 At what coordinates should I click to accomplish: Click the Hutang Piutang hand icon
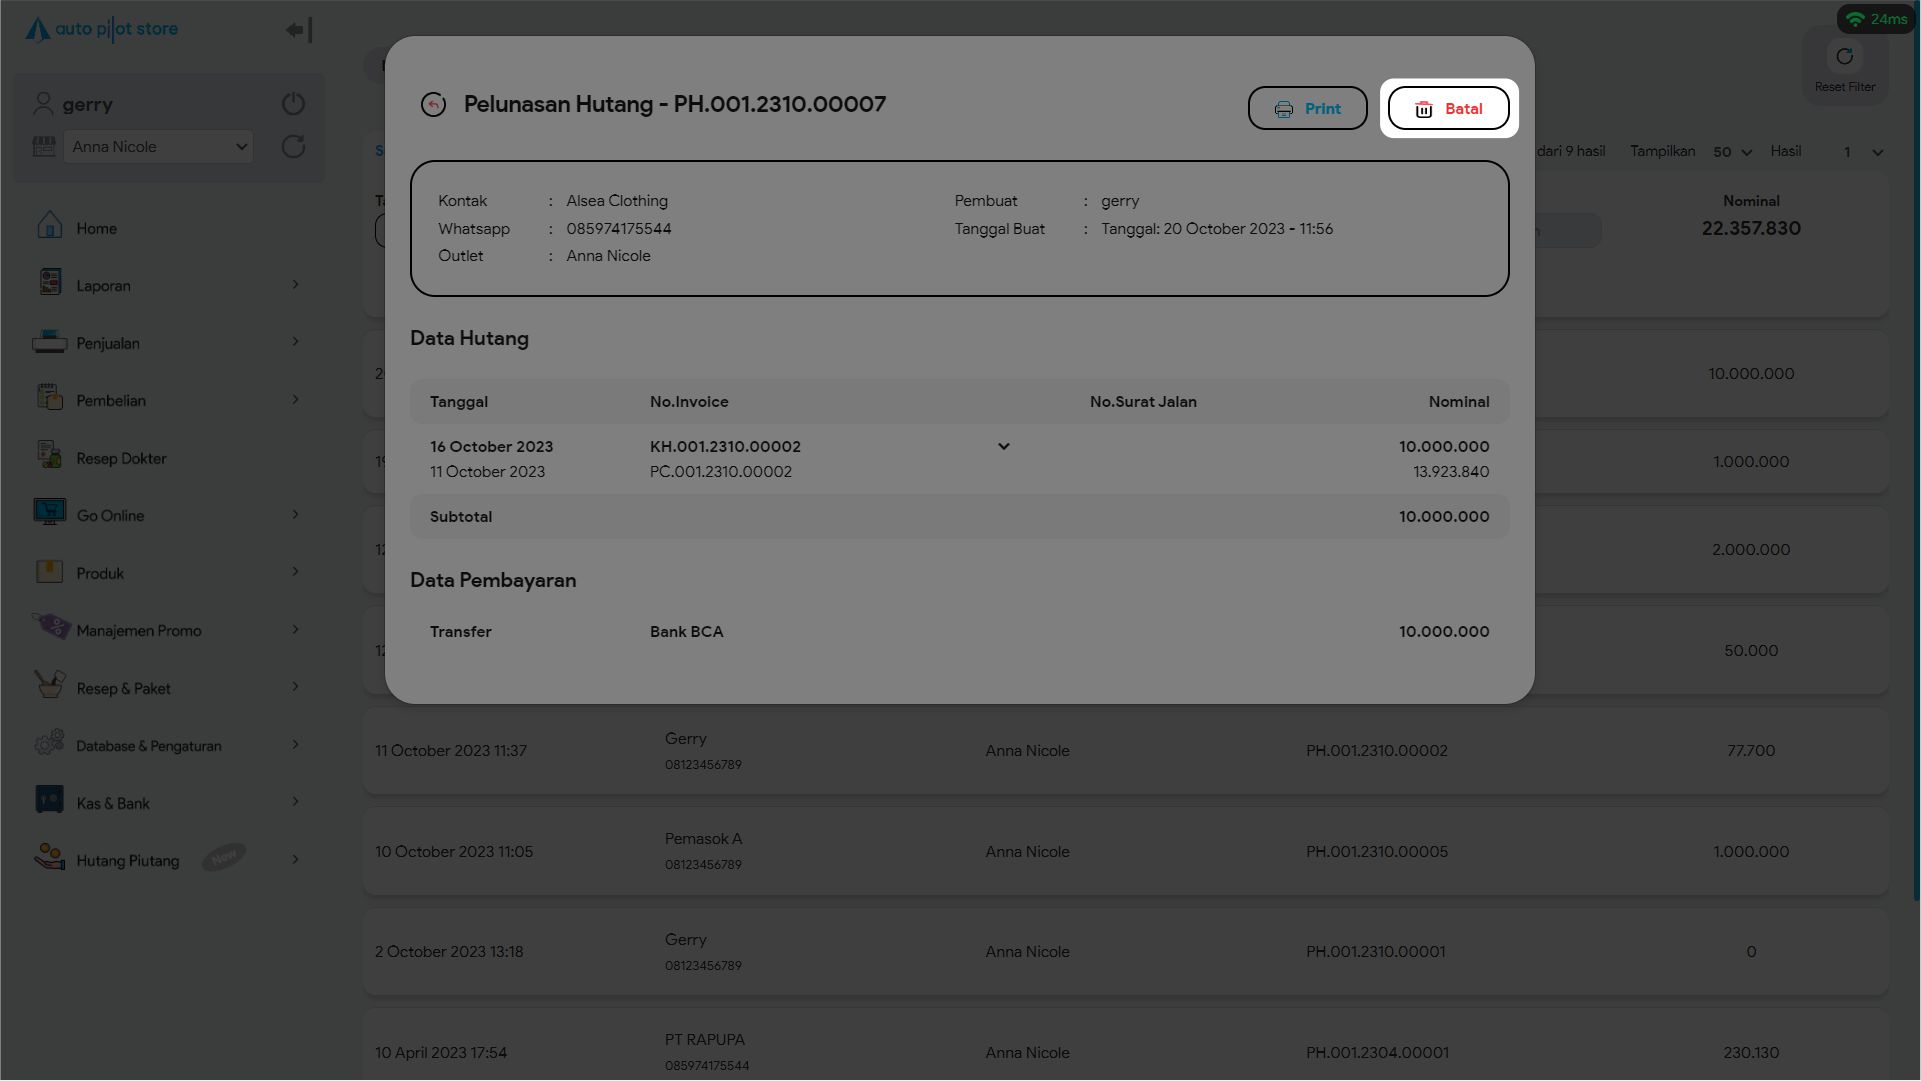tap(49, 858)
